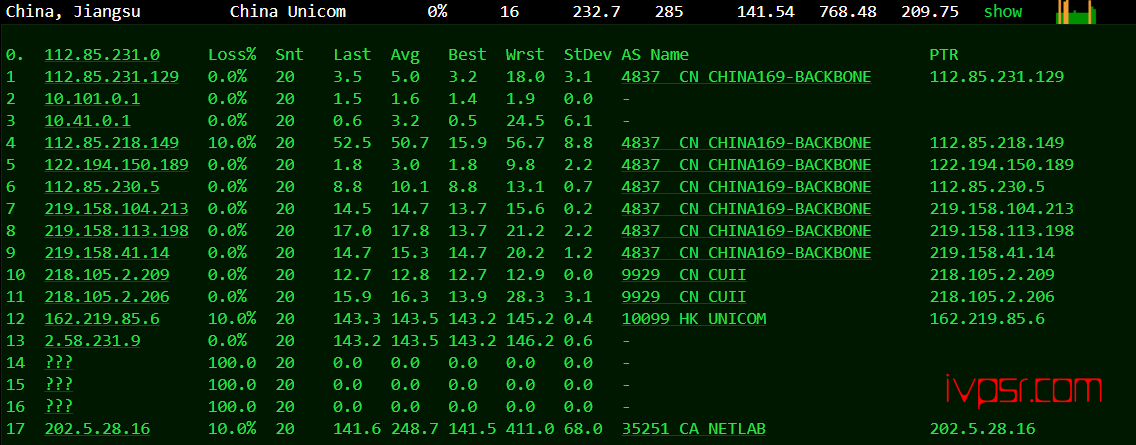The height and width of the screenshot is (445, 1136).
Task: Open hop 6 IP link 112.85.230.5
Action: [x=102, y=187]
